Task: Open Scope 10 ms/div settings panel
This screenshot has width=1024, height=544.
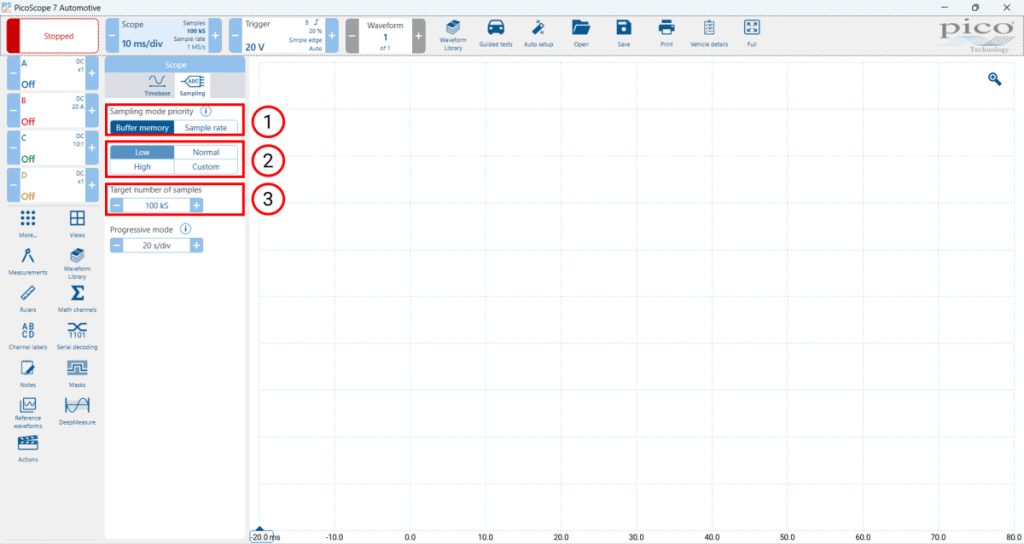Action: [x=163, y=35]
